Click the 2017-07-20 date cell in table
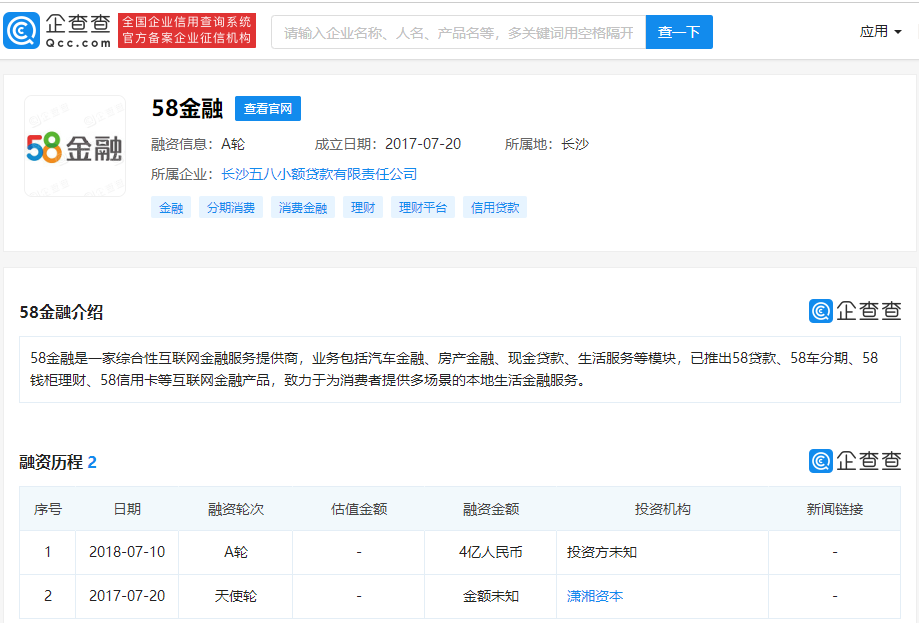Viewport: 919px width, 623px height. click(x=127, y=596)
